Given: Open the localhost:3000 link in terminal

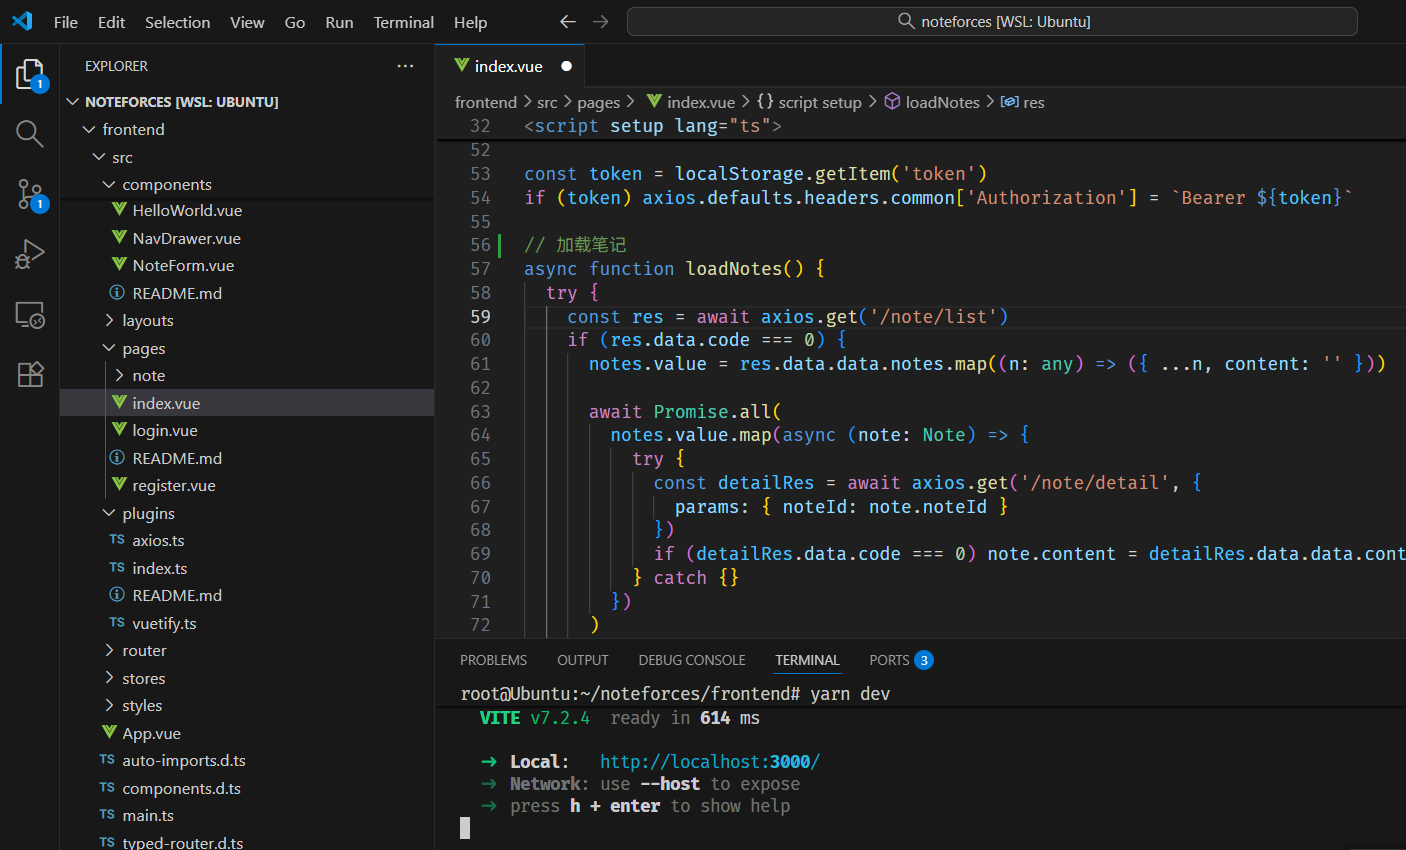Looking at the screenshot, I should [x=709, y=761].
